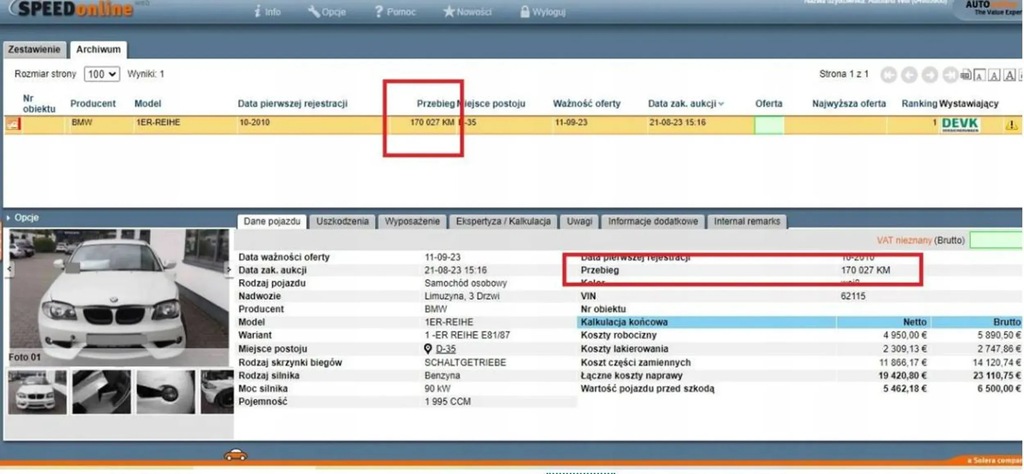Viewport: 1024px width, 474px height.
Task: Expand the Opcje panel triangle
Action: coord(10,218)
